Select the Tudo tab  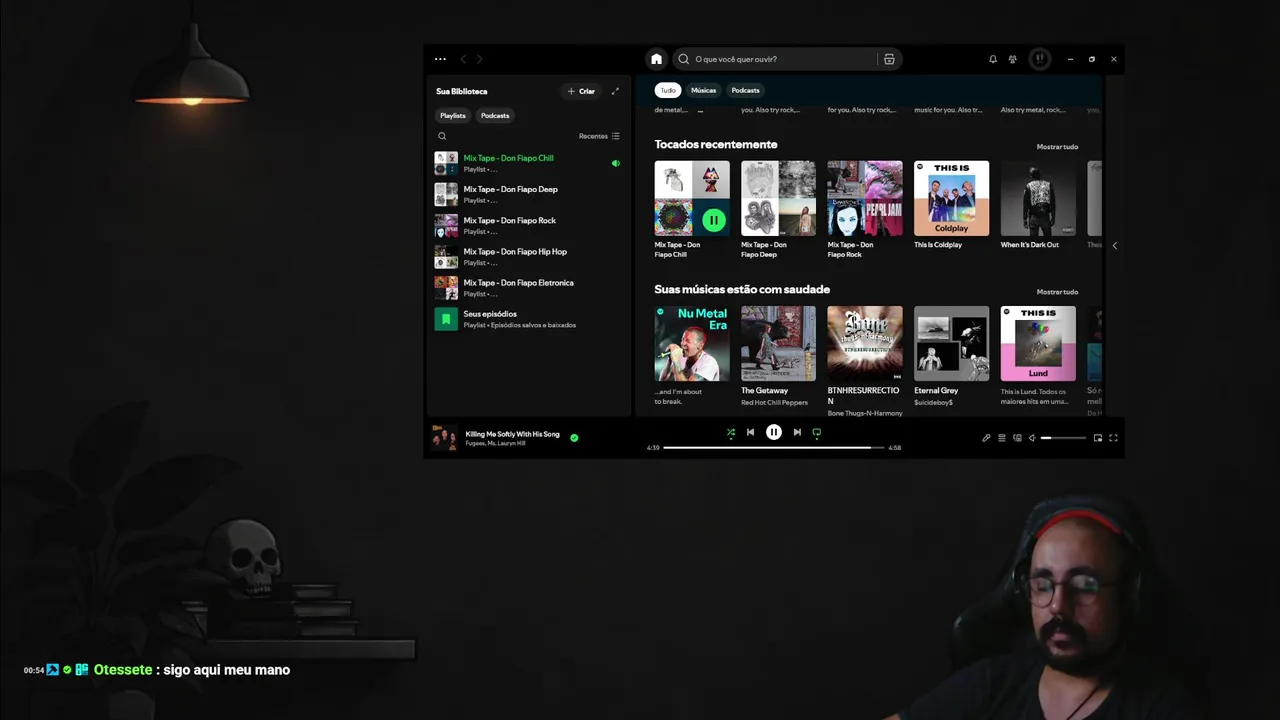pos(668,90)
